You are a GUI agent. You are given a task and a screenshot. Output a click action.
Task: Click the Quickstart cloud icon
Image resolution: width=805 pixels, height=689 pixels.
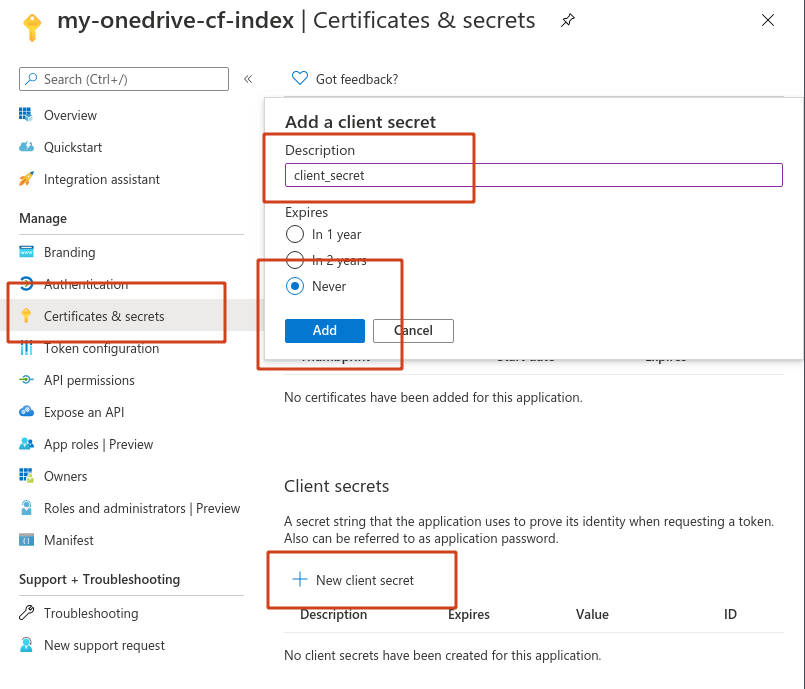point(26,147)
